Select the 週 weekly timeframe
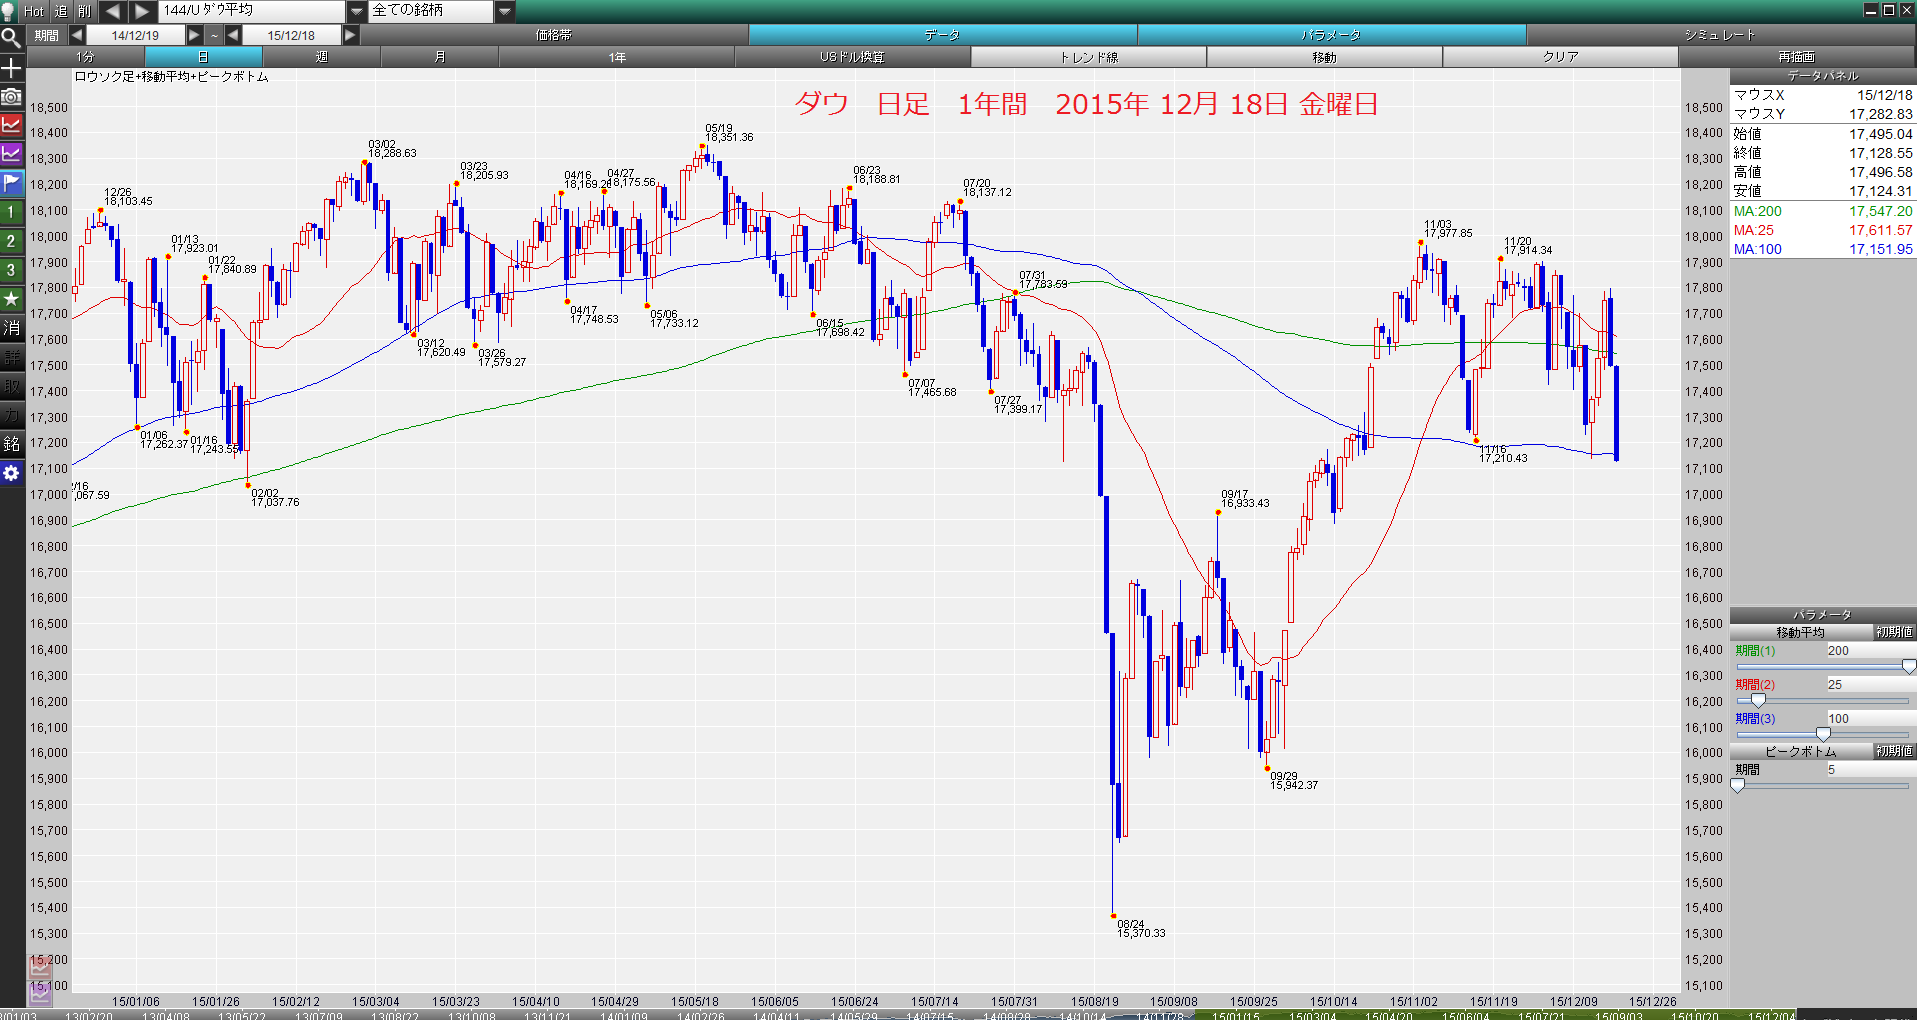 pyautogui.click(x=322, y=57)
